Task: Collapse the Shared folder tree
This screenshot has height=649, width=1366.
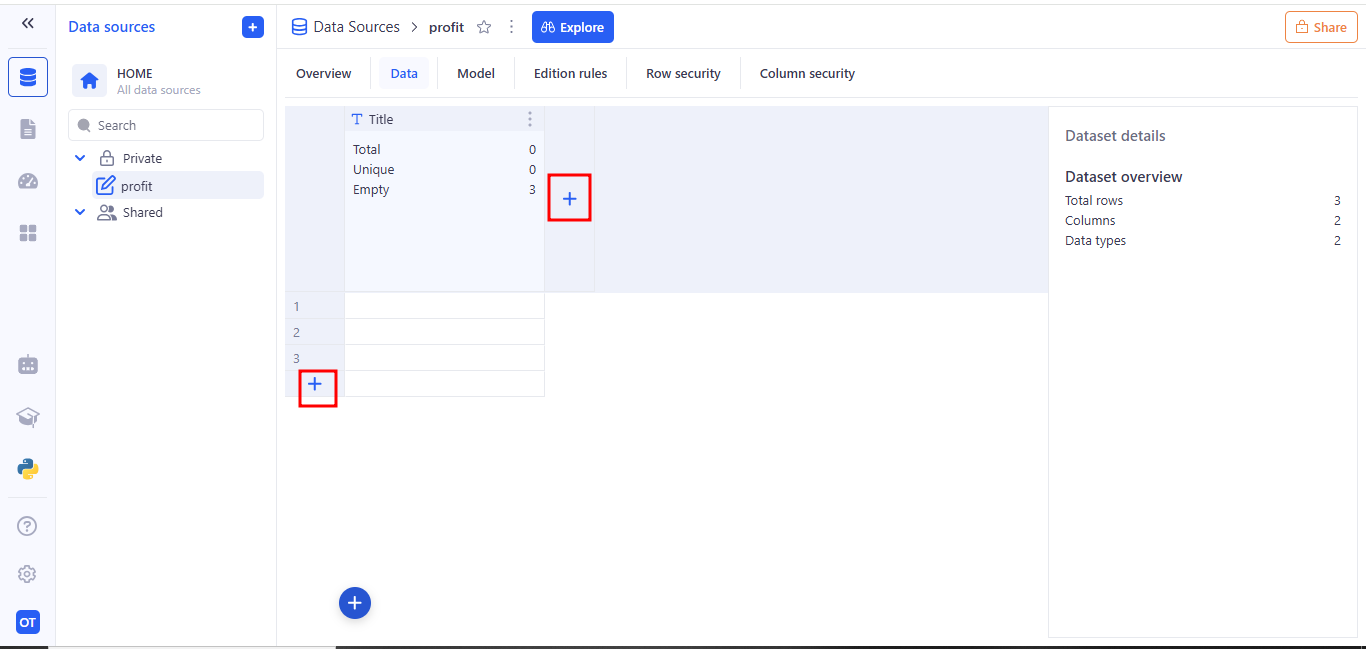Action: 81,212
